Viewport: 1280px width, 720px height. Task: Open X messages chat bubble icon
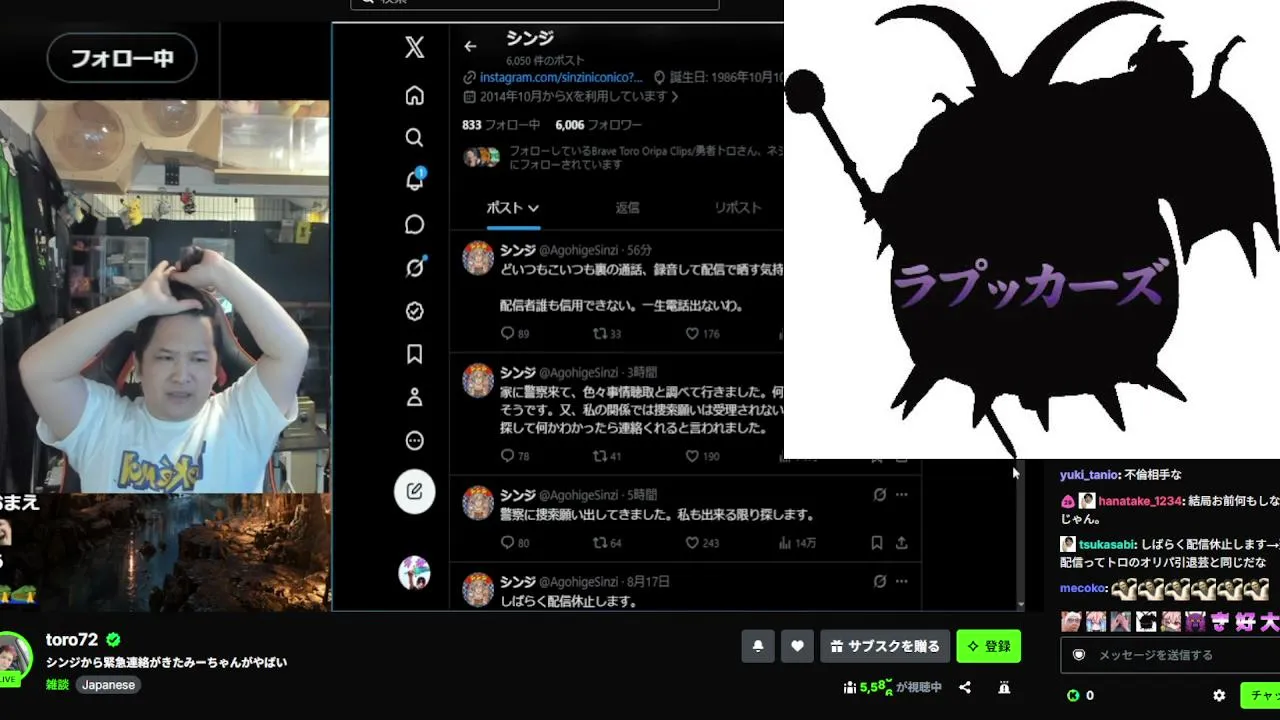[x=414, y=224]
